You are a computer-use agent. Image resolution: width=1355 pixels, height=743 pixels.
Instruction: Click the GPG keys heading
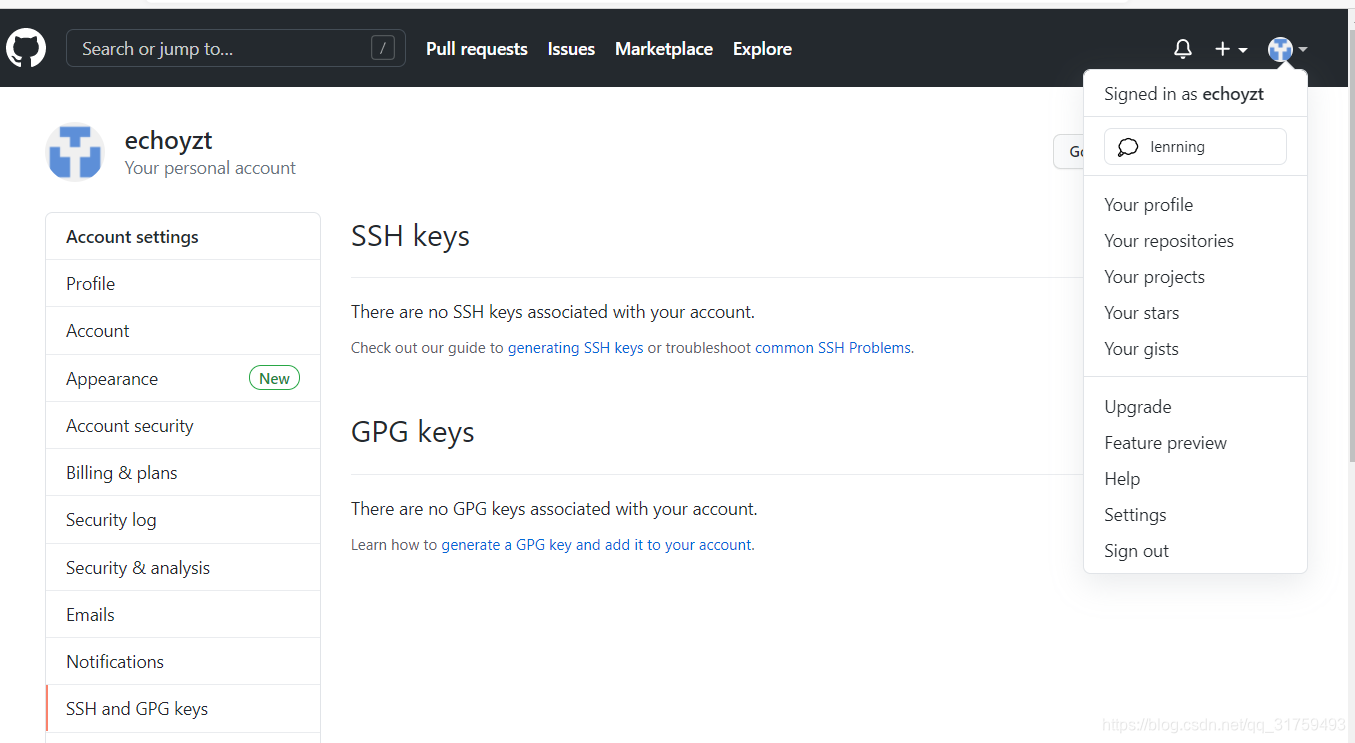pyautogui.click(x=412, y=432)
